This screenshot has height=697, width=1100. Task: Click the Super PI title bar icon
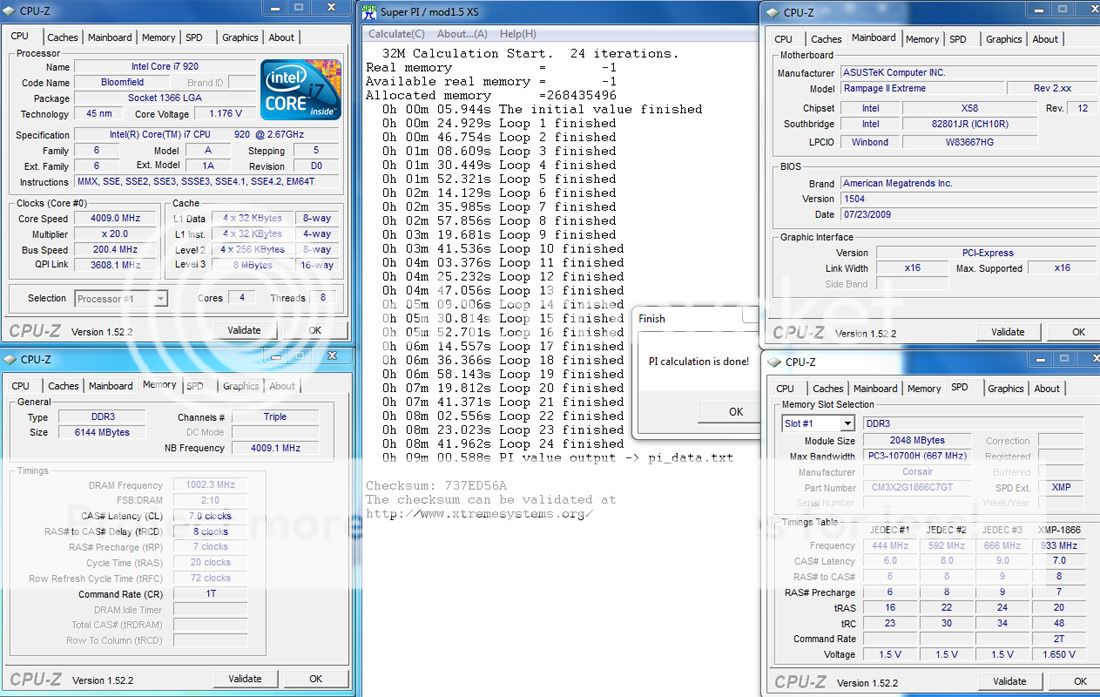(x=370, y=12)
